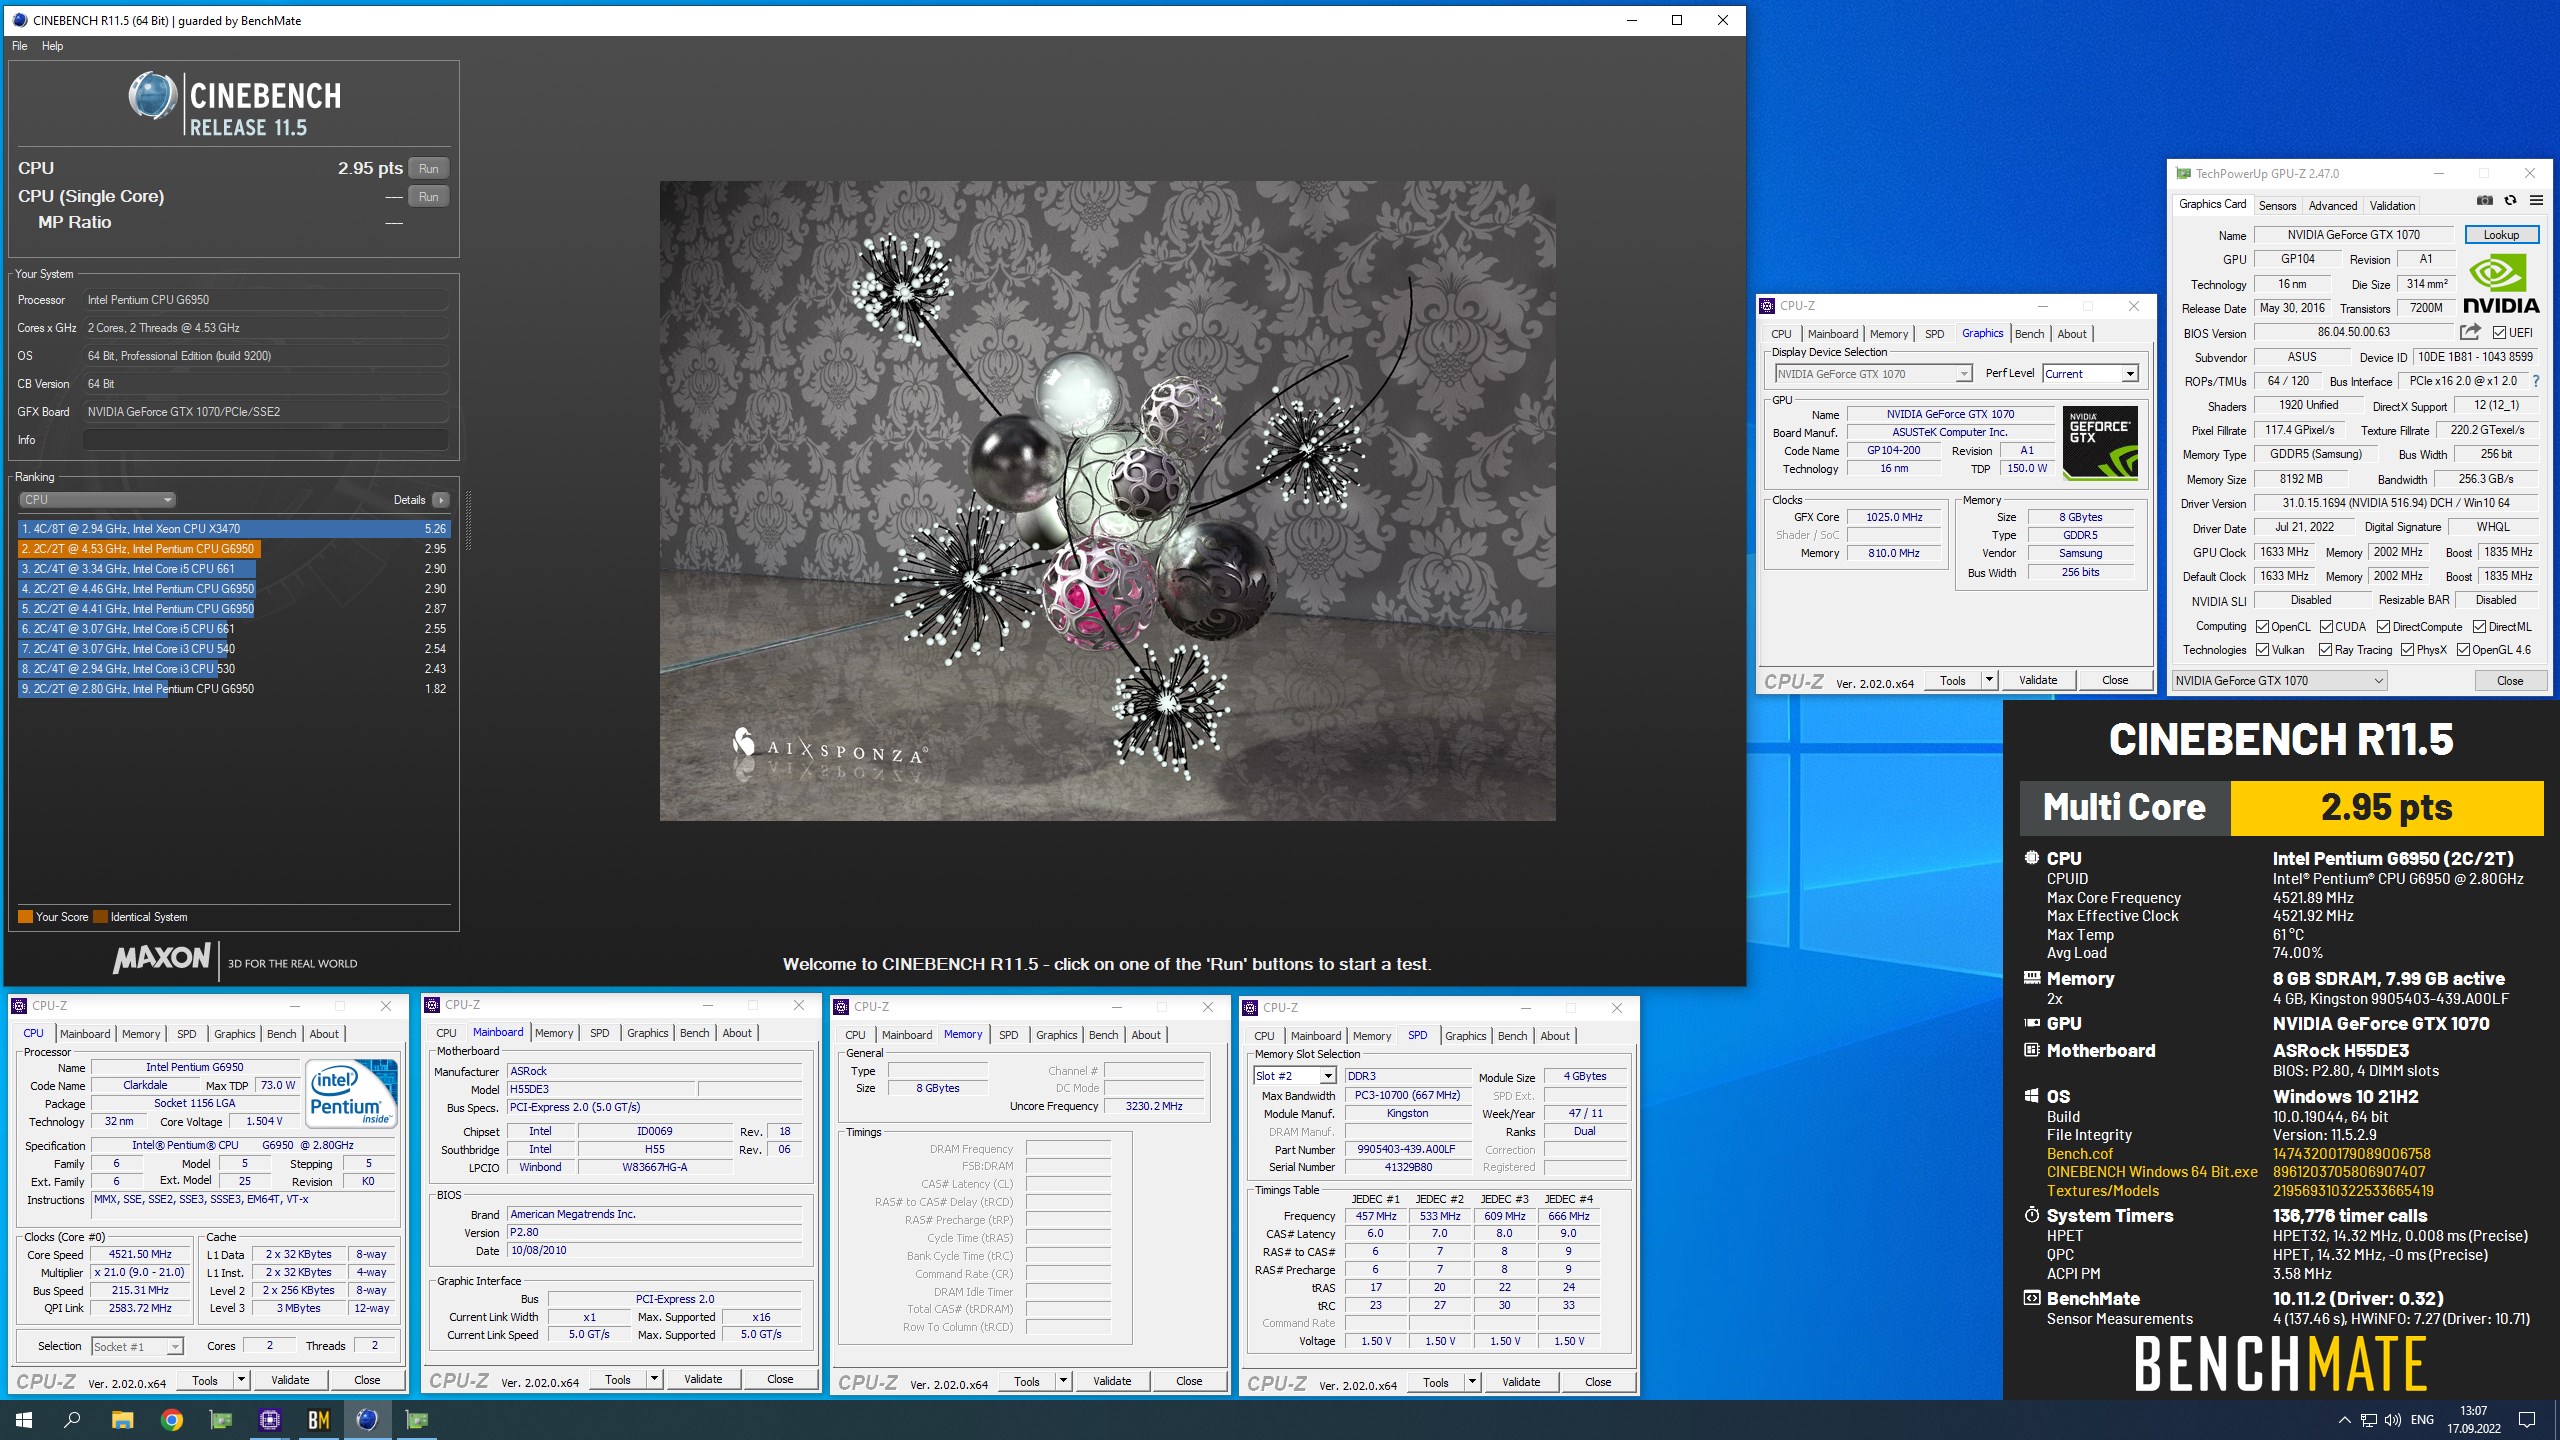Click the GPU-Z title bar card icon
2560x1440 pixels.
tap(2184, 173)
